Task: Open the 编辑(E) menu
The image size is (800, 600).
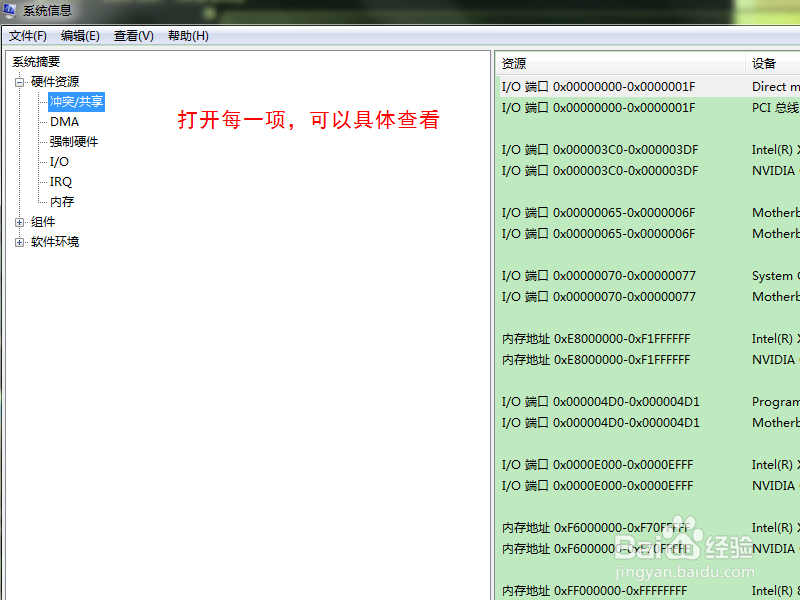Action: point(80,35)
